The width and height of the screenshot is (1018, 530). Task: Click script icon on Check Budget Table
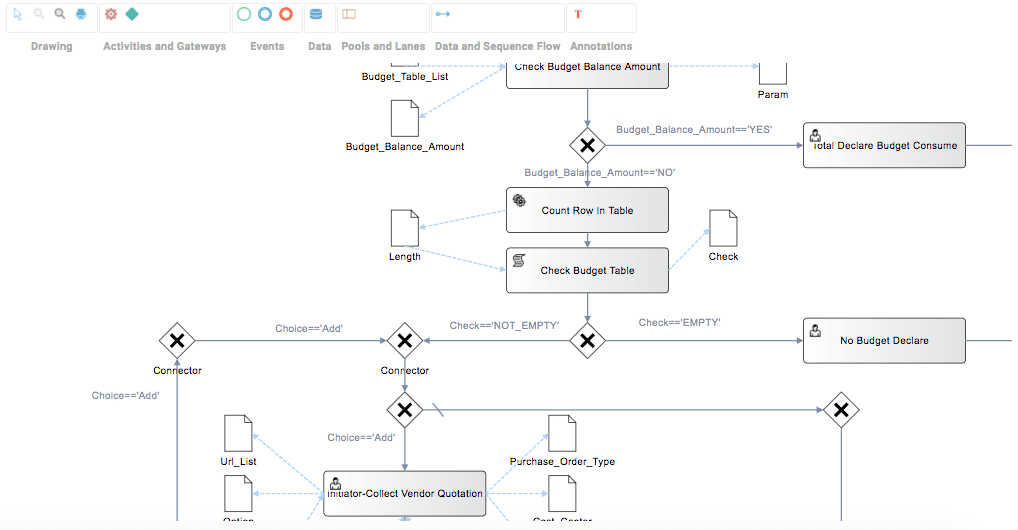(519, 260)
